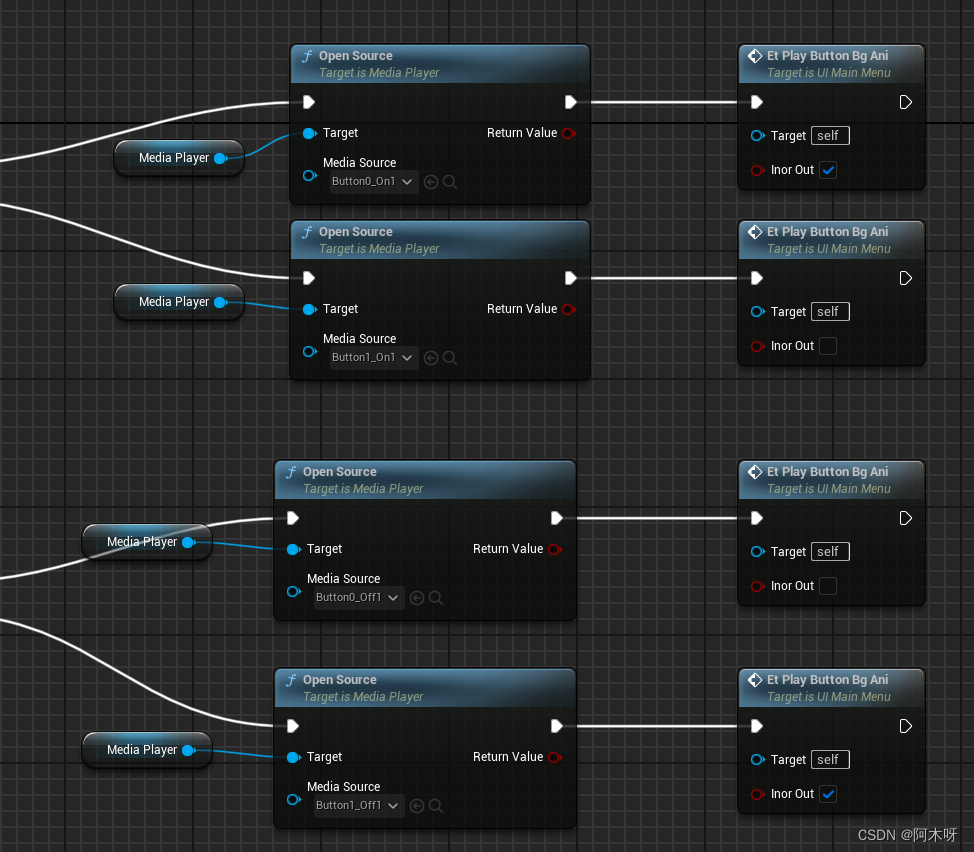The width and height of the screenshot is (974, 852).
Task: Click the self Target field on top Et Play node
Action: (x=830, y=135)
